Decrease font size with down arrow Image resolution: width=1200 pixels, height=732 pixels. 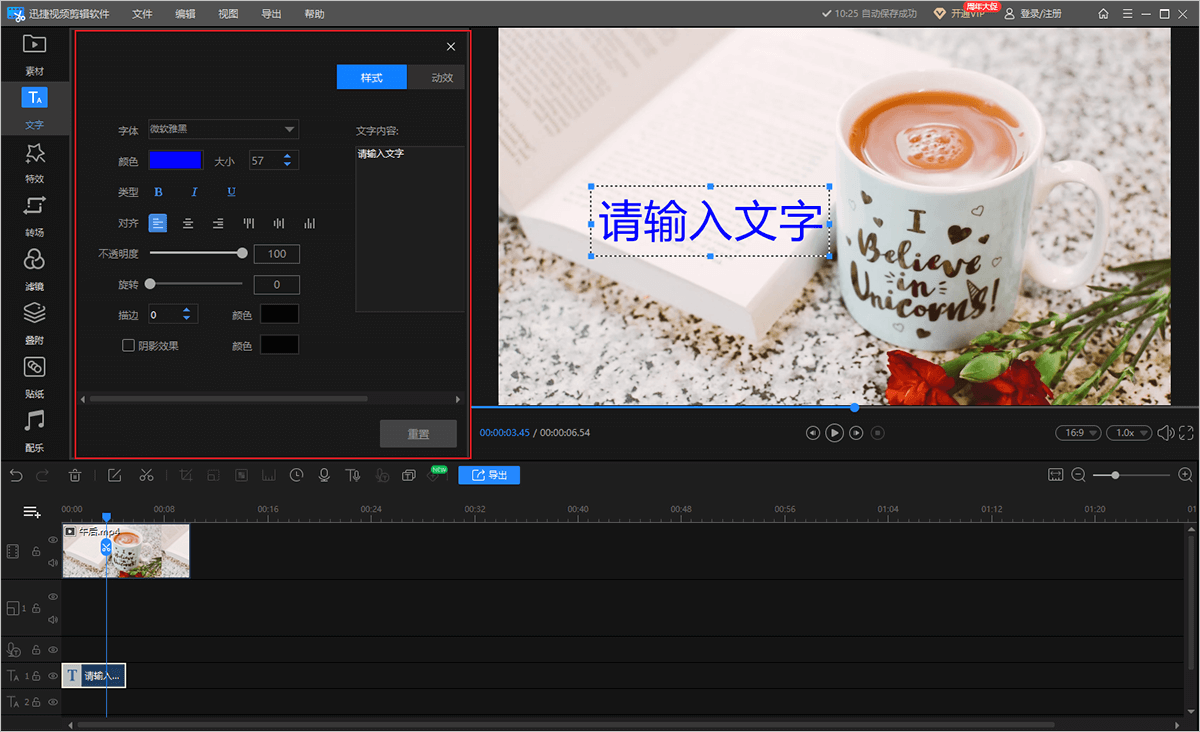tap(288, 165)
